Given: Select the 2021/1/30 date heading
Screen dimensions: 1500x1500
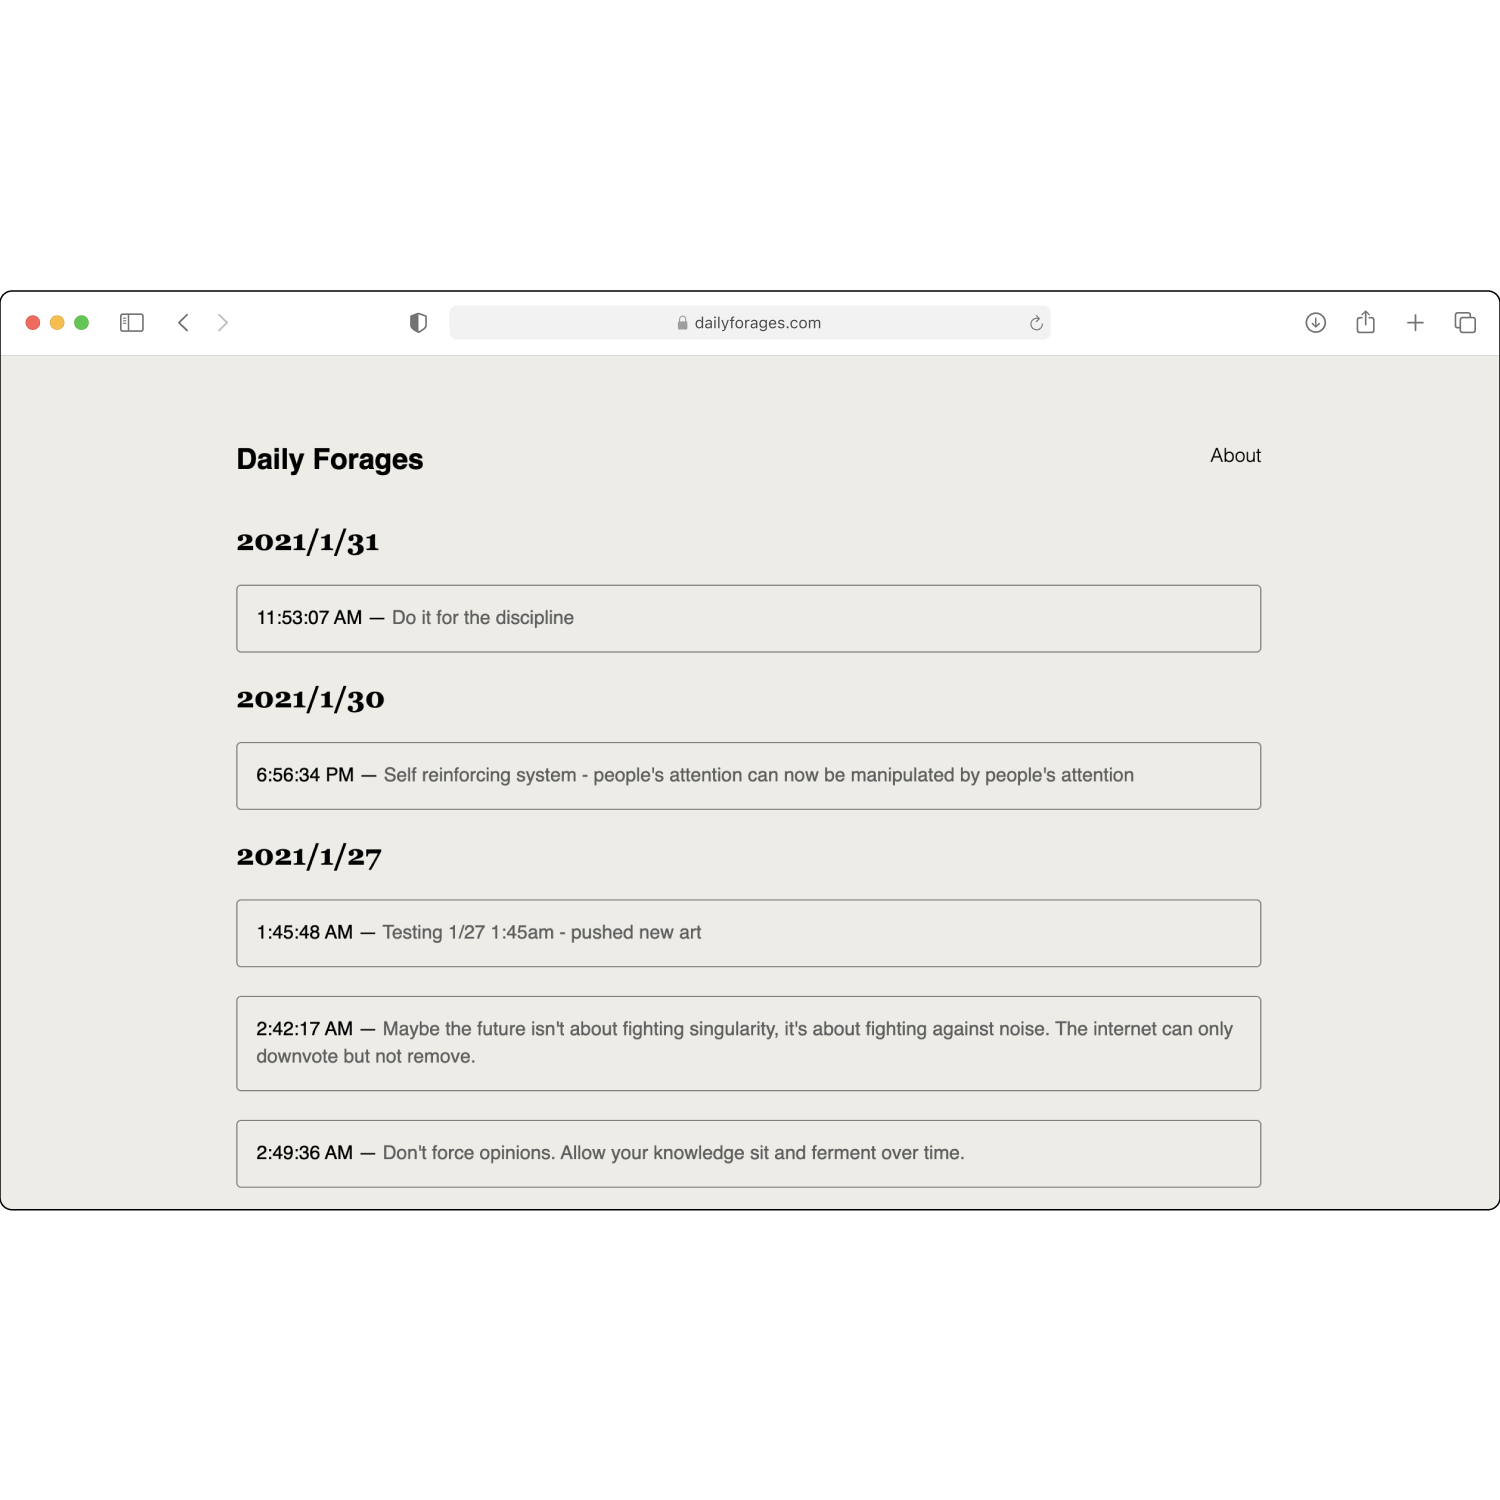Looking at the screenshot, I should 310,699.
